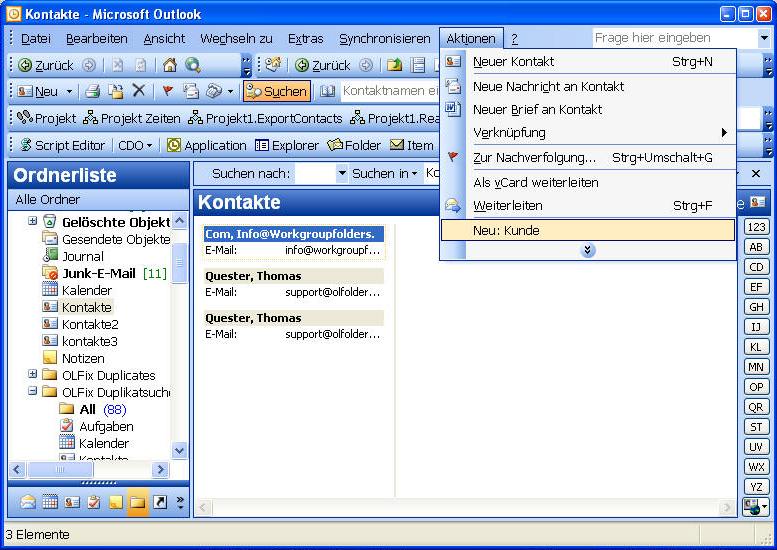Click the Application toolbar button
This screenshot has width=777, height=550.
point(206,145)
